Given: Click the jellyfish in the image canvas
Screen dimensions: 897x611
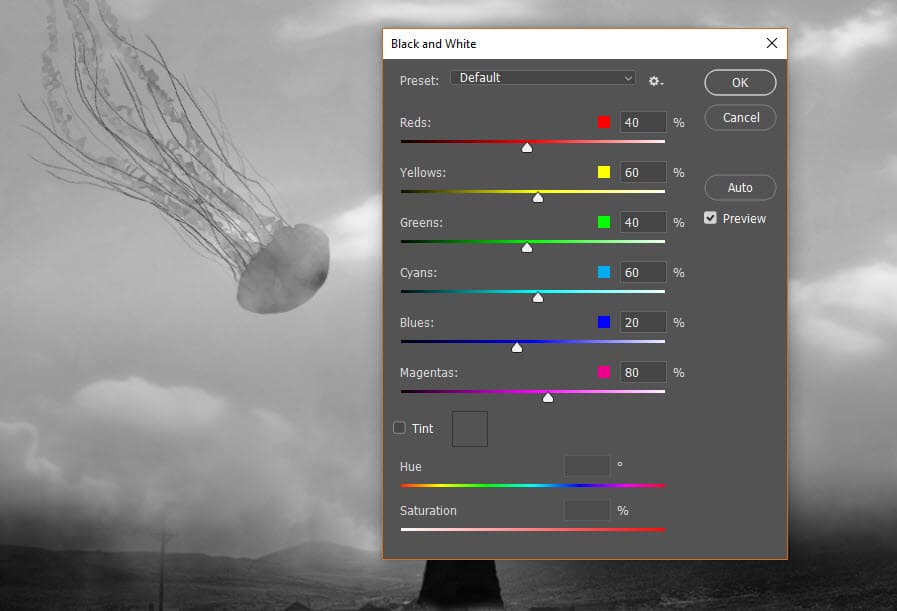Looking at the screenshot, I should point(286,267).
